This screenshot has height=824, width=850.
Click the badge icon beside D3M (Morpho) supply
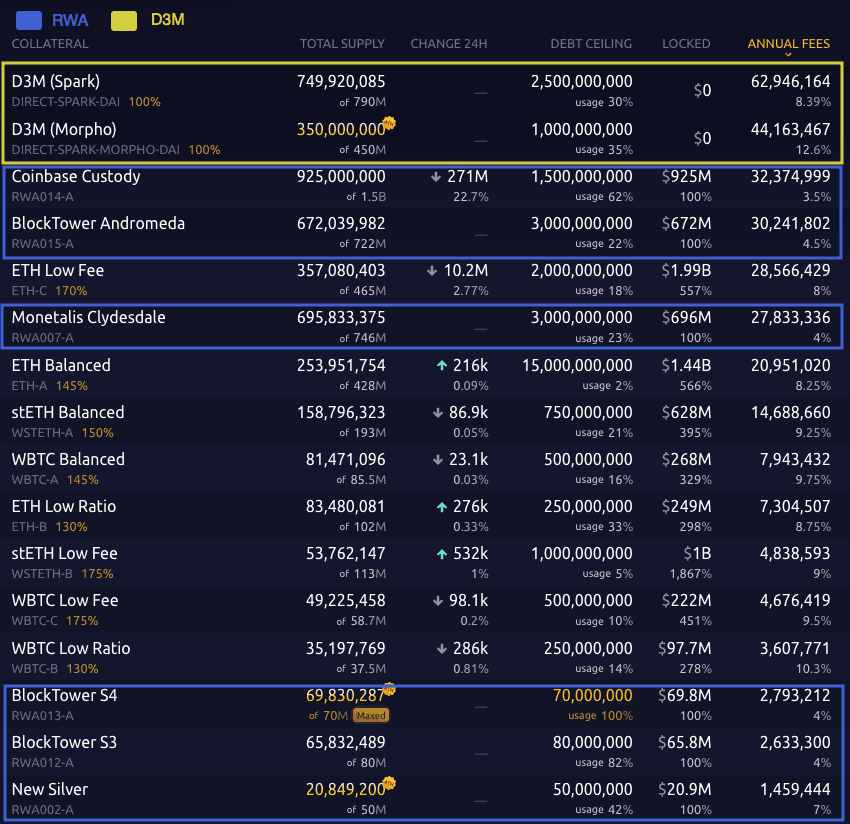coord(391,123)
